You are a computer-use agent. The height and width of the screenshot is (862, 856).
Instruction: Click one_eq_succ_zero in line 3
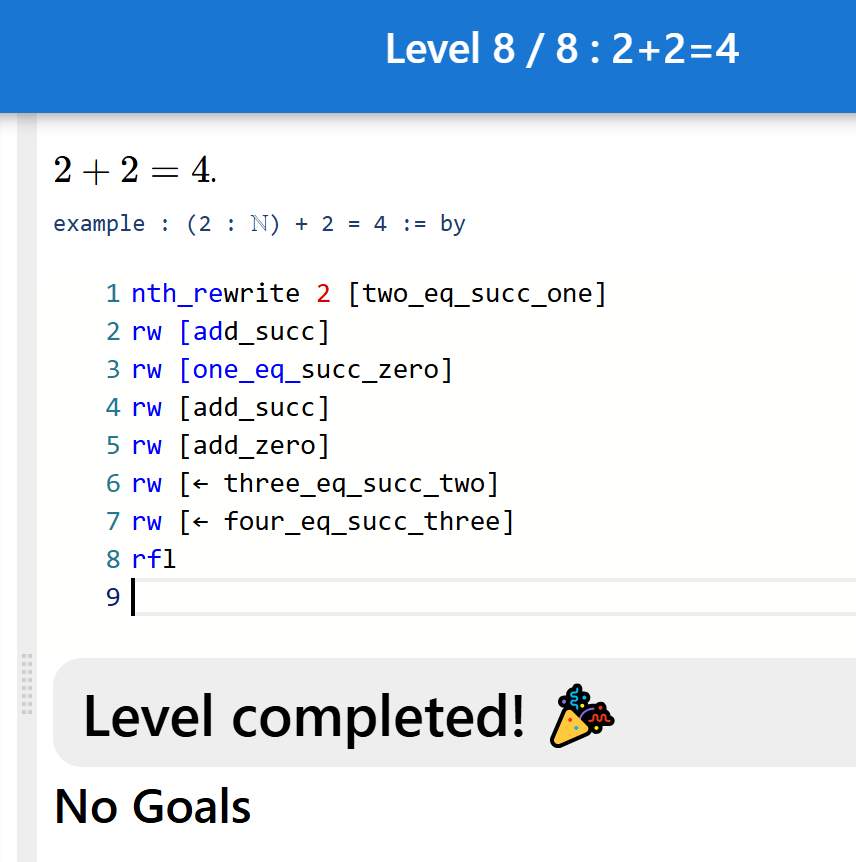315,370
